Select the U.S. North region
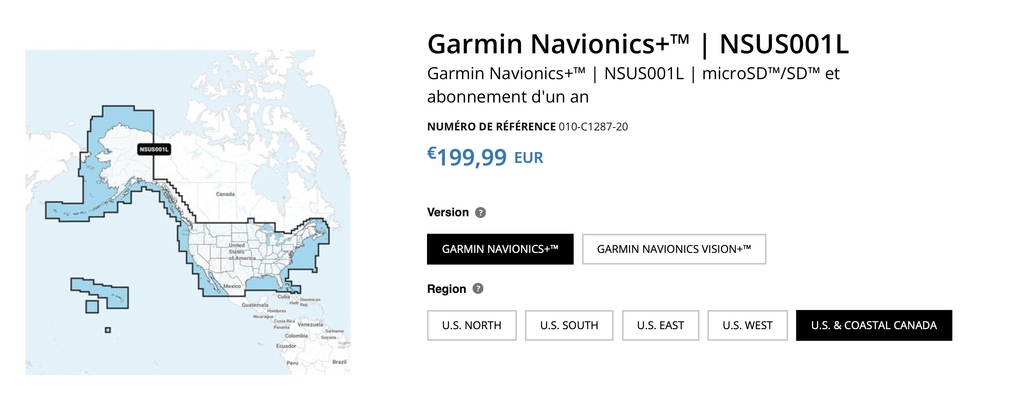The height and width of the screenshot is (410, 1024). [472, 325]
